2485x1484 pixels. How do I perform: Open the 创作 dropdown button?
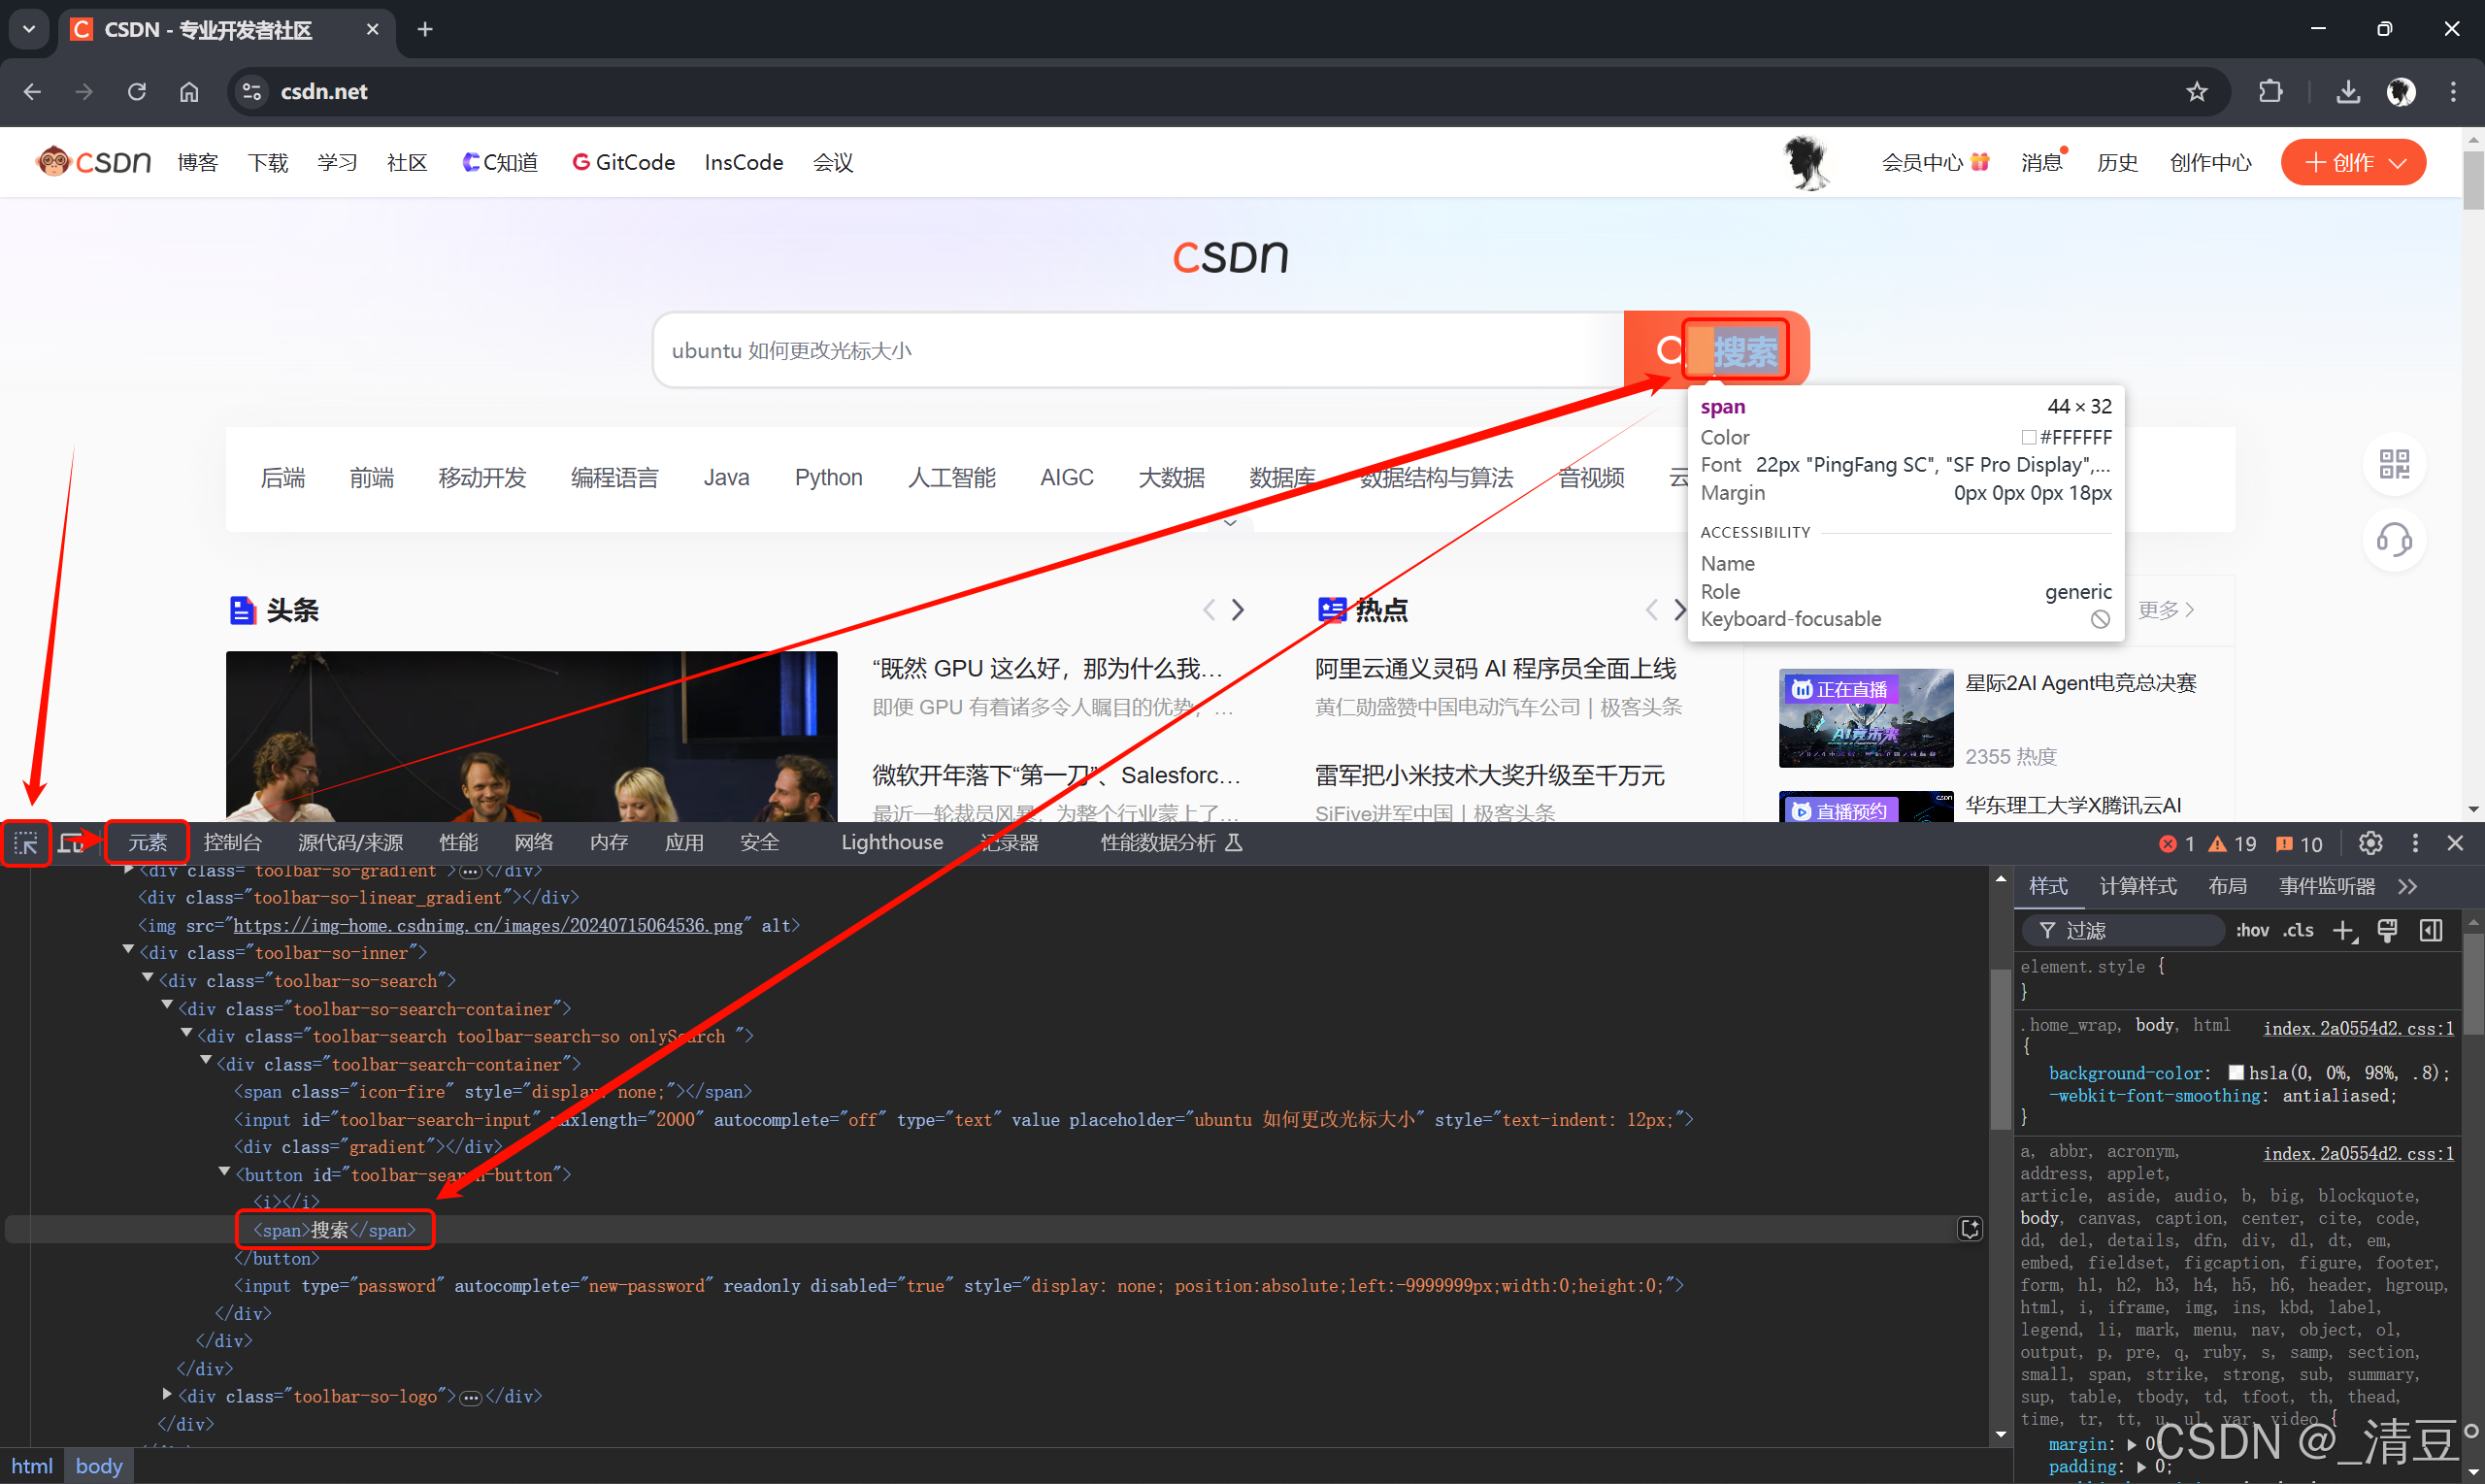pos(2353,163)
